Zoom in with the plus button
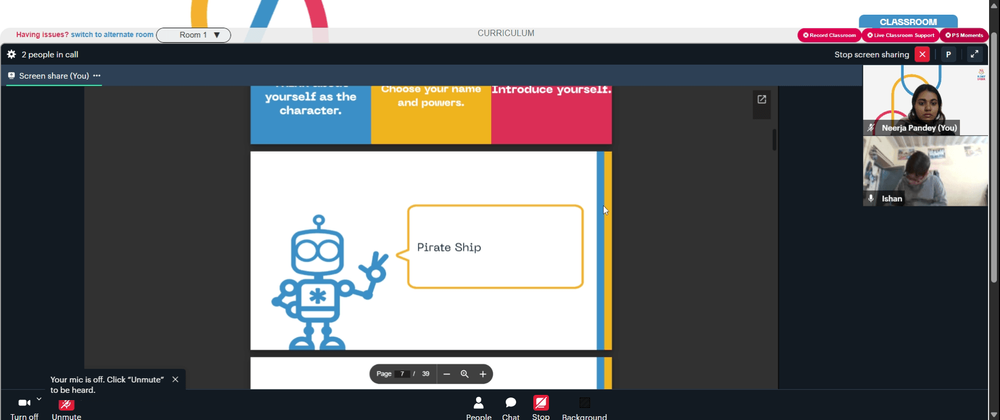The image size is (1000, 420). (x=483, y=374)
